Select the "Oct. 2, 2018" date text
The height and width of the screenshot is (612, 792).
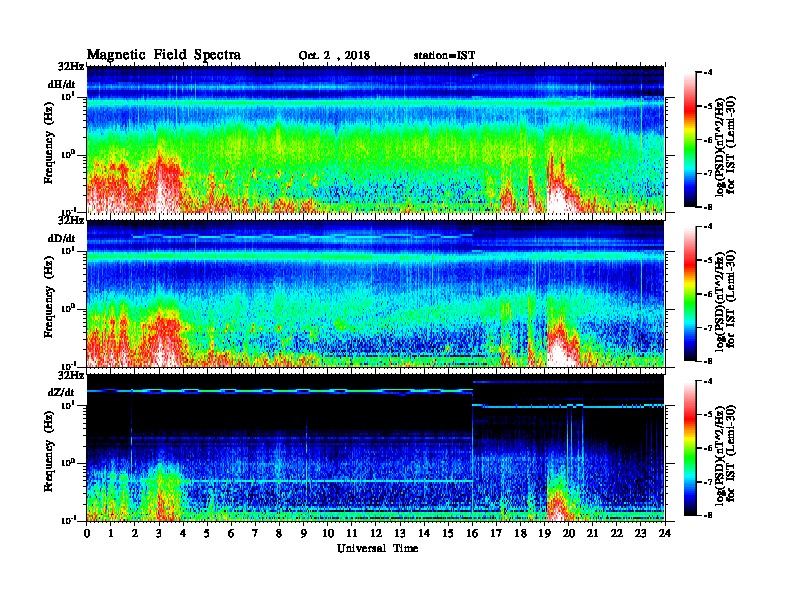pyautogui.click(x=334, y=56)
